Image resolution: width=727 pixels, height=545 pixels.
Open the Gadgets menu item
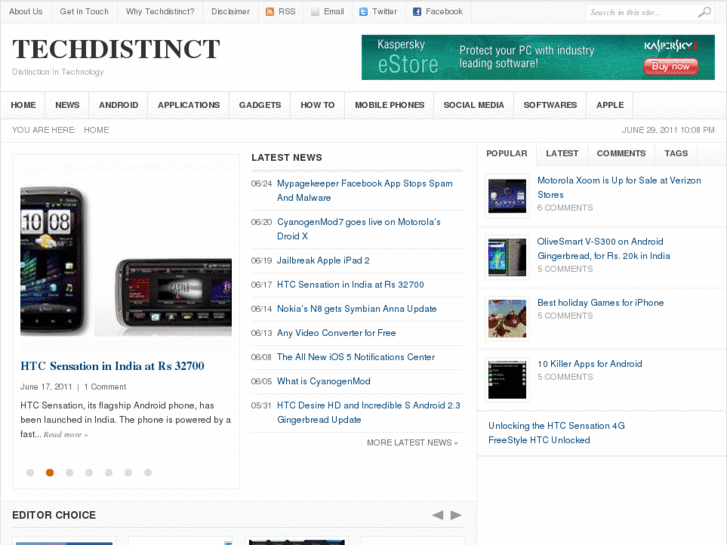click(260, 105)
